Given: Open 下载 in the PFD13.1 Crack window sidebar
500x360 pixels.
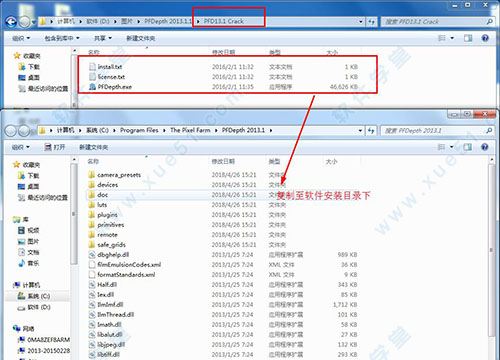Looking at the screenshot, I should [29, 67].
